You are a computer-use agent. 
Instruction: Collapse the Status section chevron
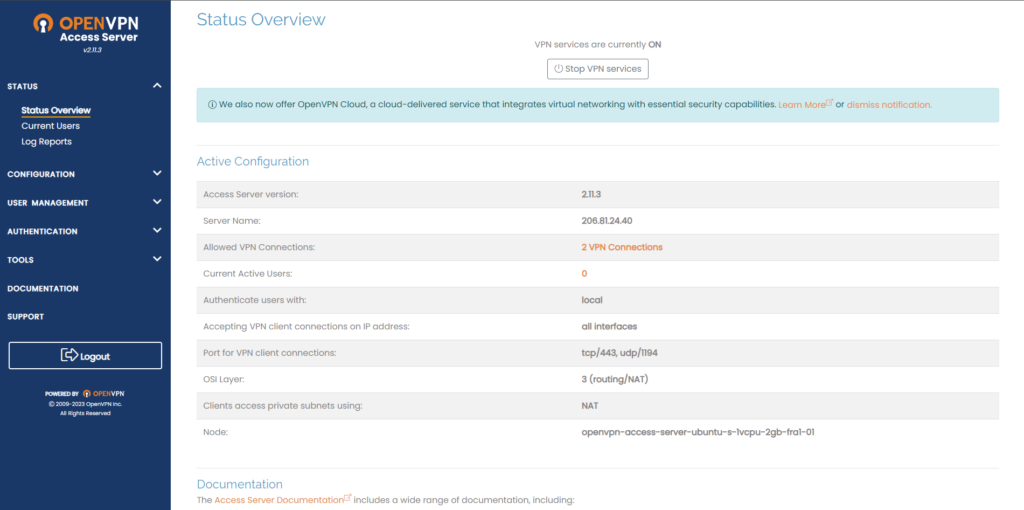[157, 86]
